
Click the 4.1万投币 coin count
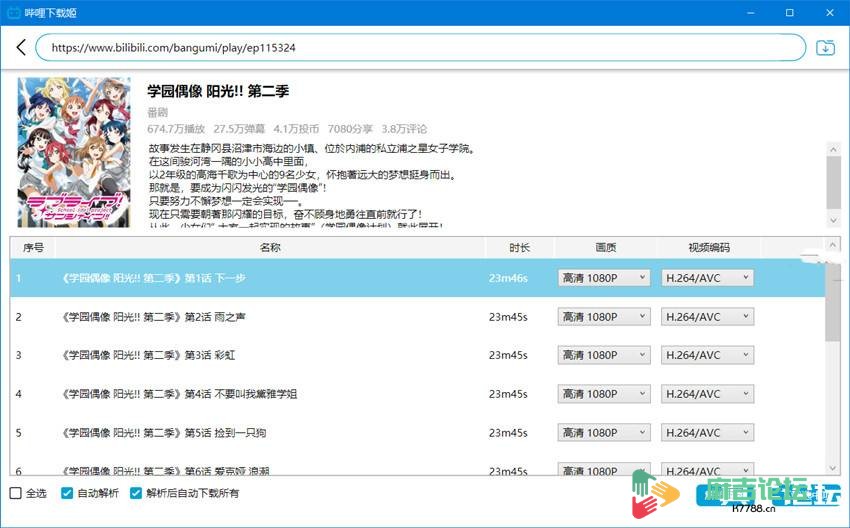[x=296, y=129]
